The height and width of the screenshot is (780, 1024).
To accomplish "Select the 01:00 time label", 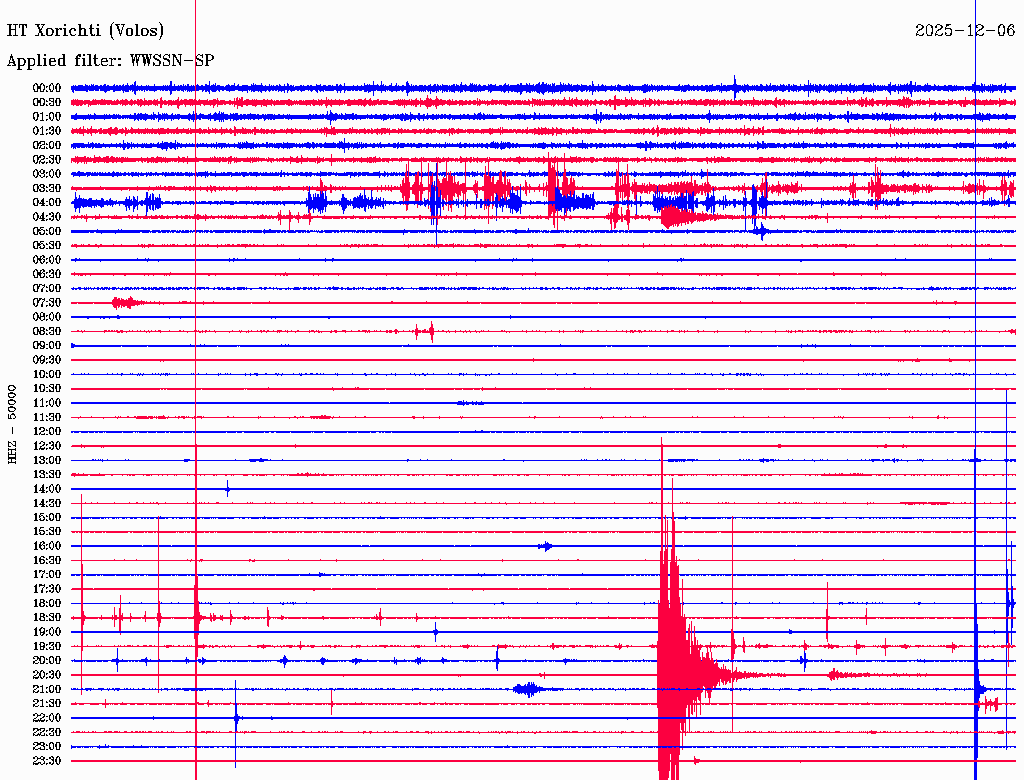I will [47, 117].
